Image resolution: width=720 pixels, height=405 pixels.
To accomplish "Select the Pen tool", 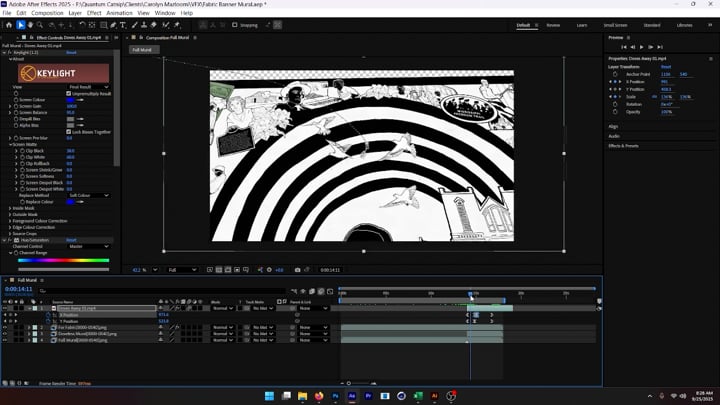I will [x=113, y=25].
